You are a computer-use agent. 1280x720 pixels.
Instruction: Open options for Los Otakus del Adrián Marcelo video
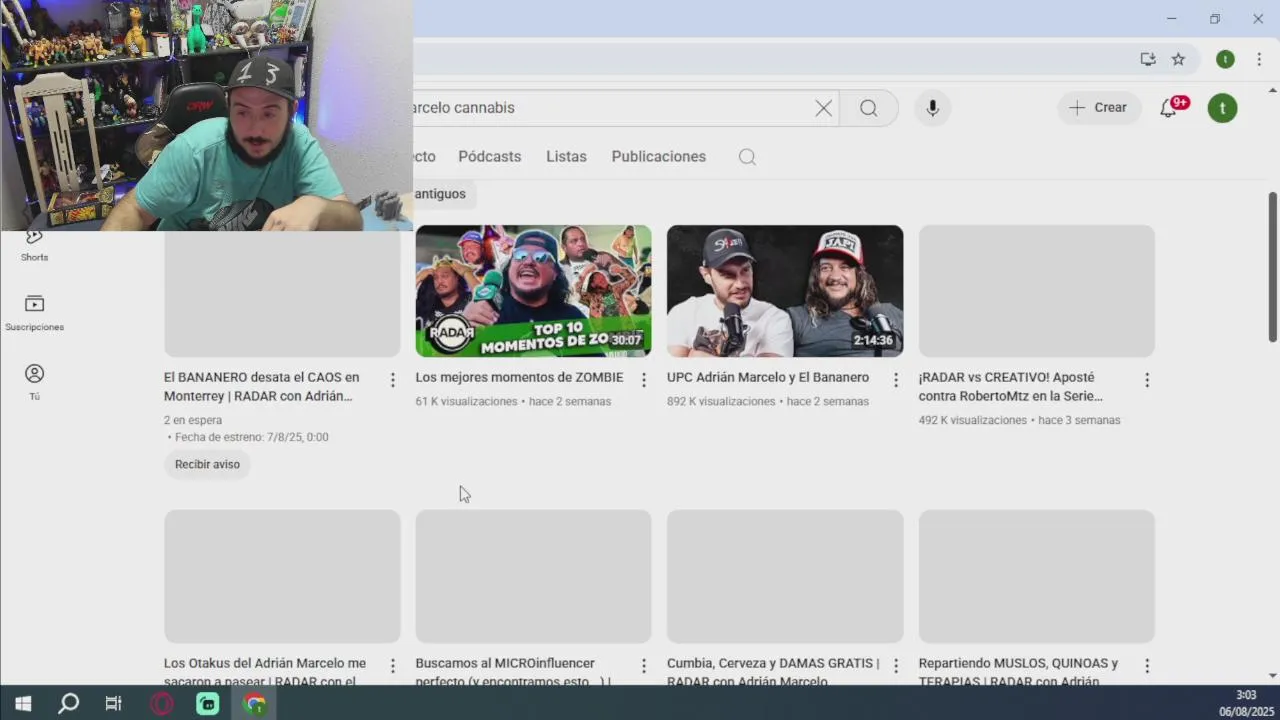click(392, 666)
